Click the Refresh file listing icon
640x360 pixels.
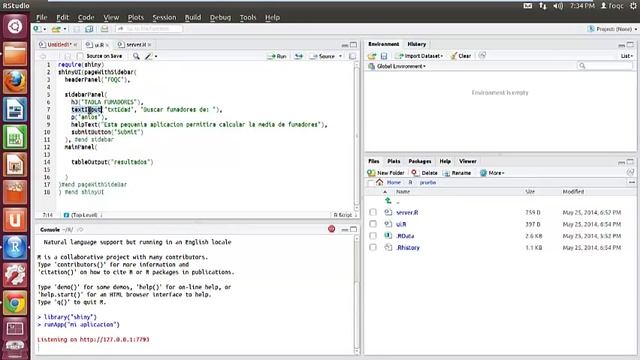(x=630, y=173)
